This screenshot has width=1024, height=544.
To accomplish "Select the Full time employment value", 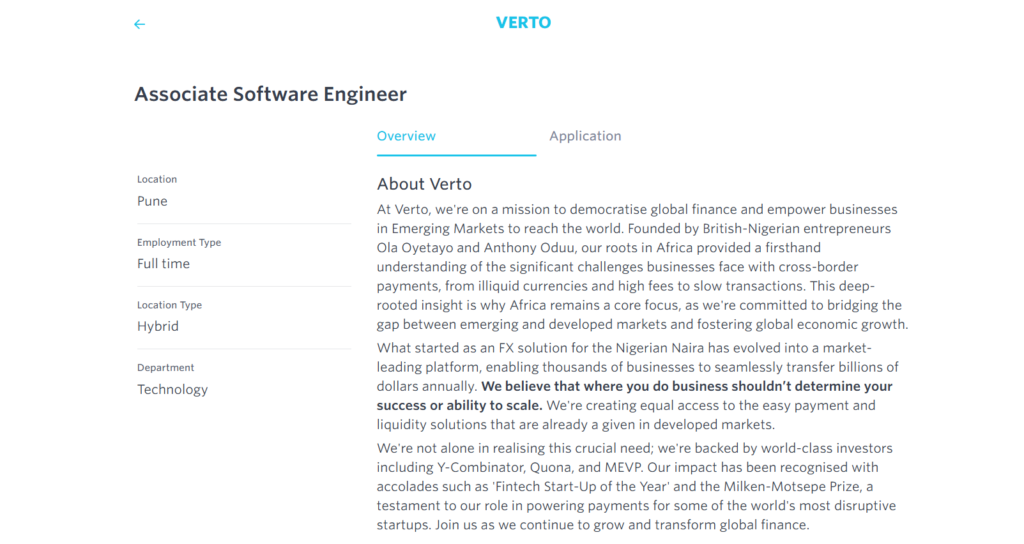I will pyautogui.click(x=163, y=264).
